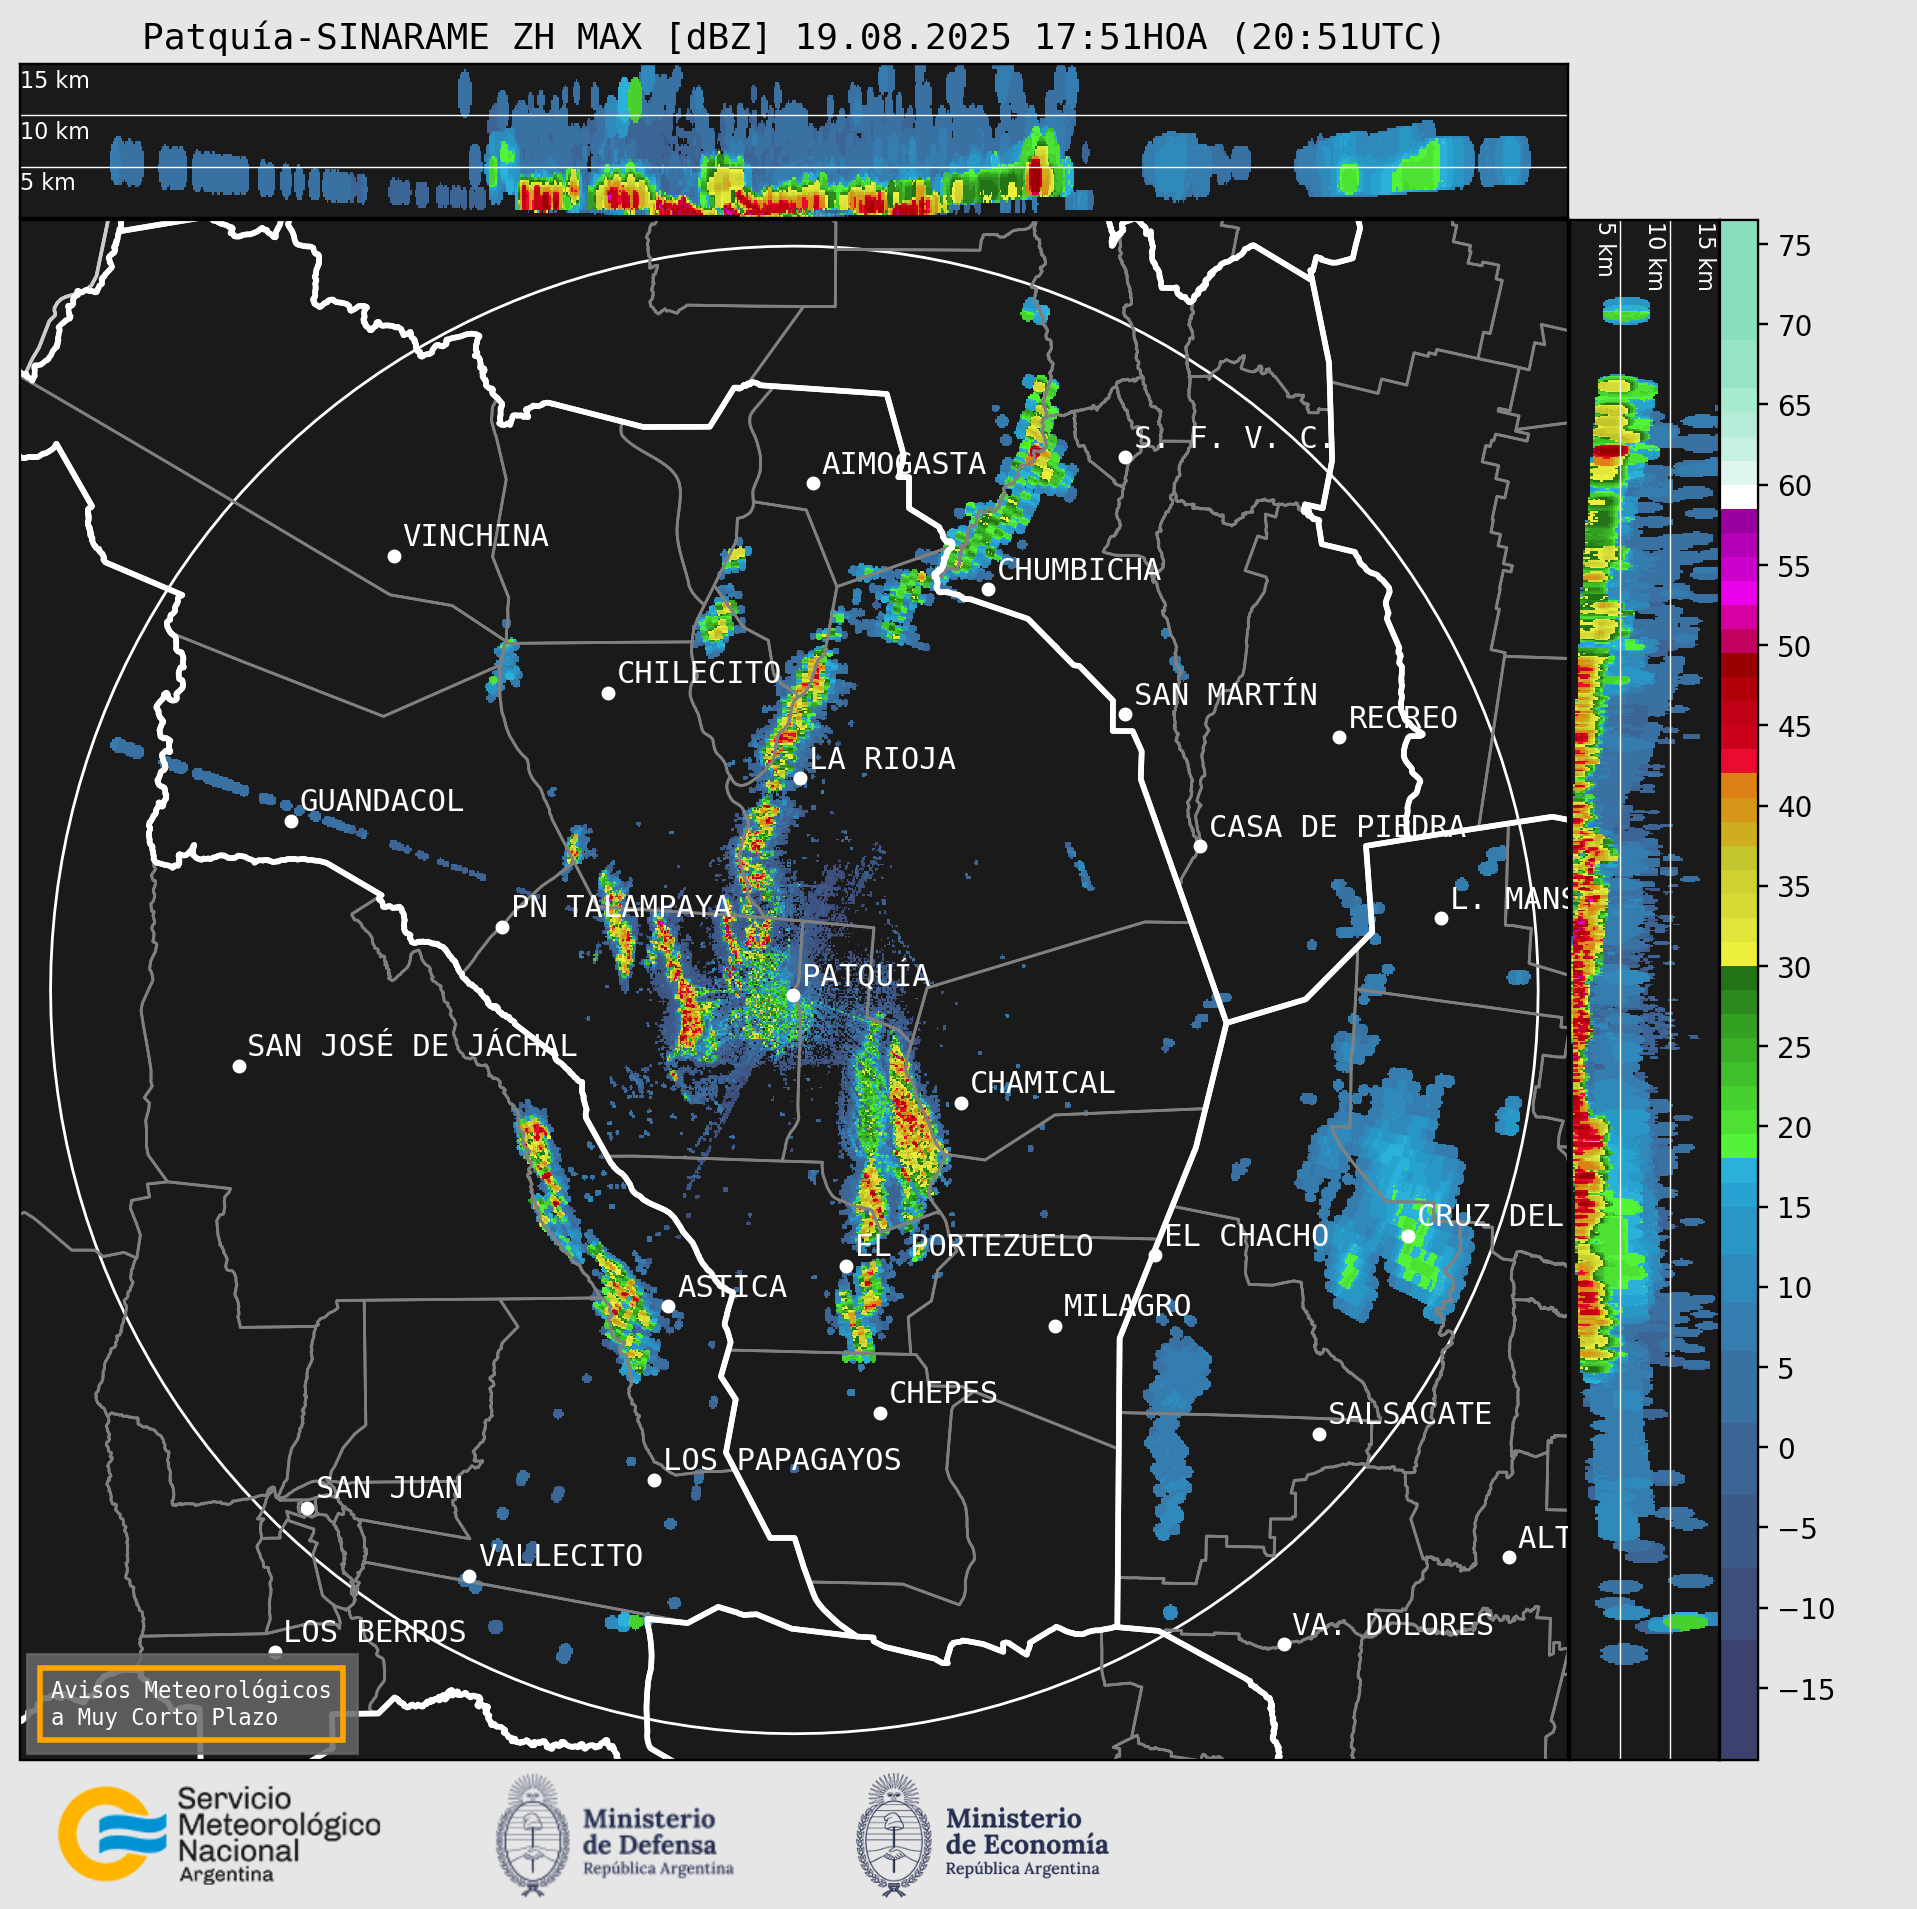
Task: Click the 45 dBZ red colorbar swatch
Action: click(x=1739, y=725)
